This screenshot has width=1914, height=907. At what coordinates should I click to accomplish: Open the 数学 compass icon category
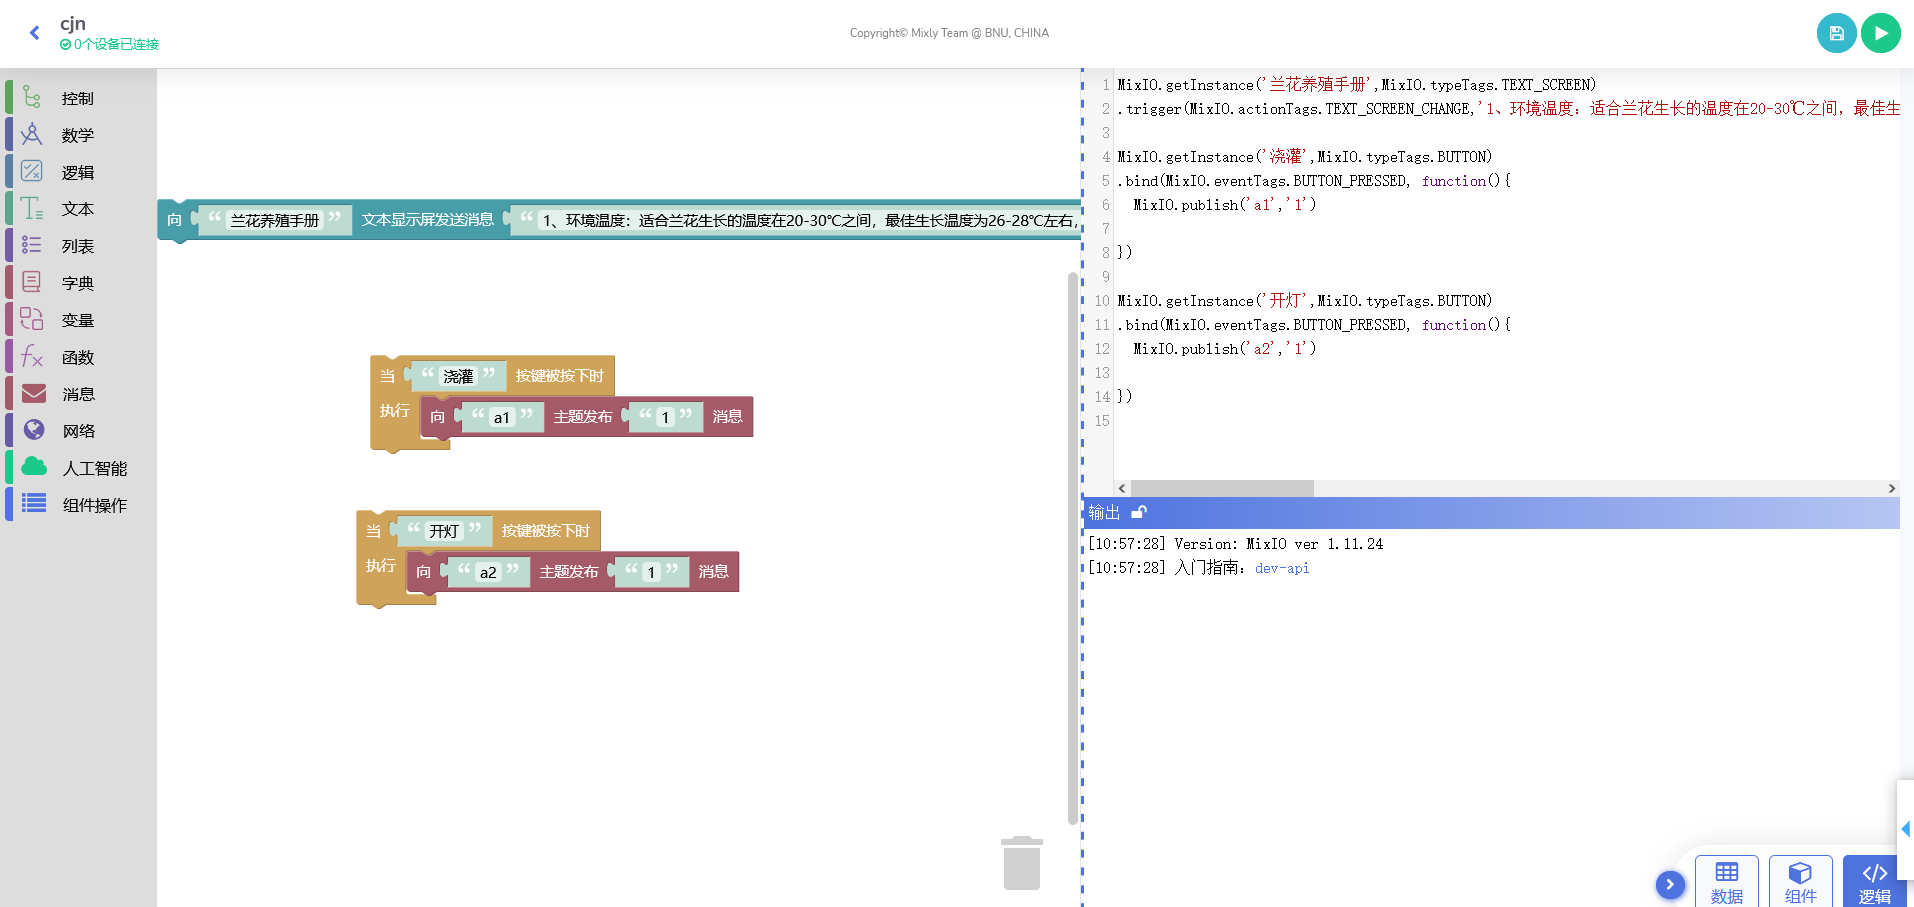(x=32, y=135)
